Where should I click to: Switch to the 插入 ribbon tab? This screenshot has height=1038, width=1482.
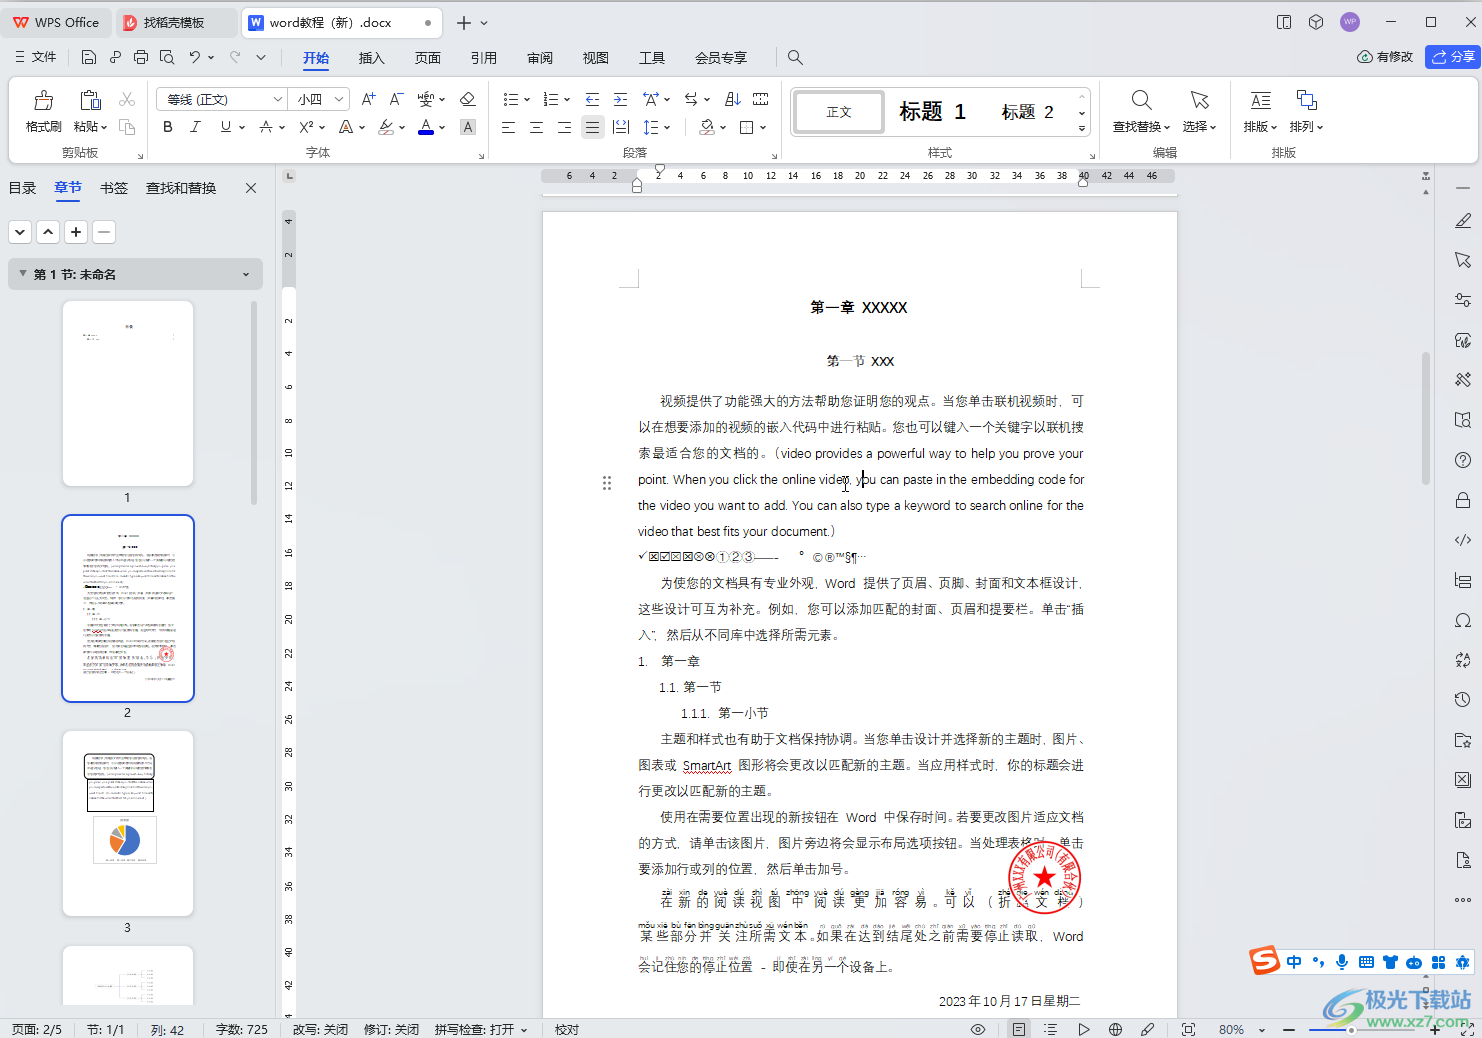coord(371,58)
